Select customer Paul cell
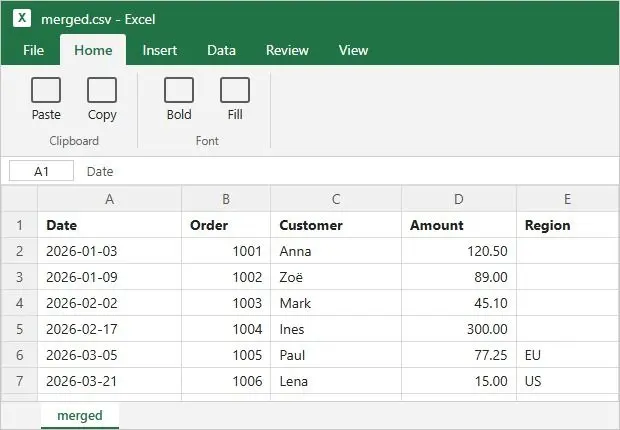Screen dimensions: 620x430 click(336, 355)
